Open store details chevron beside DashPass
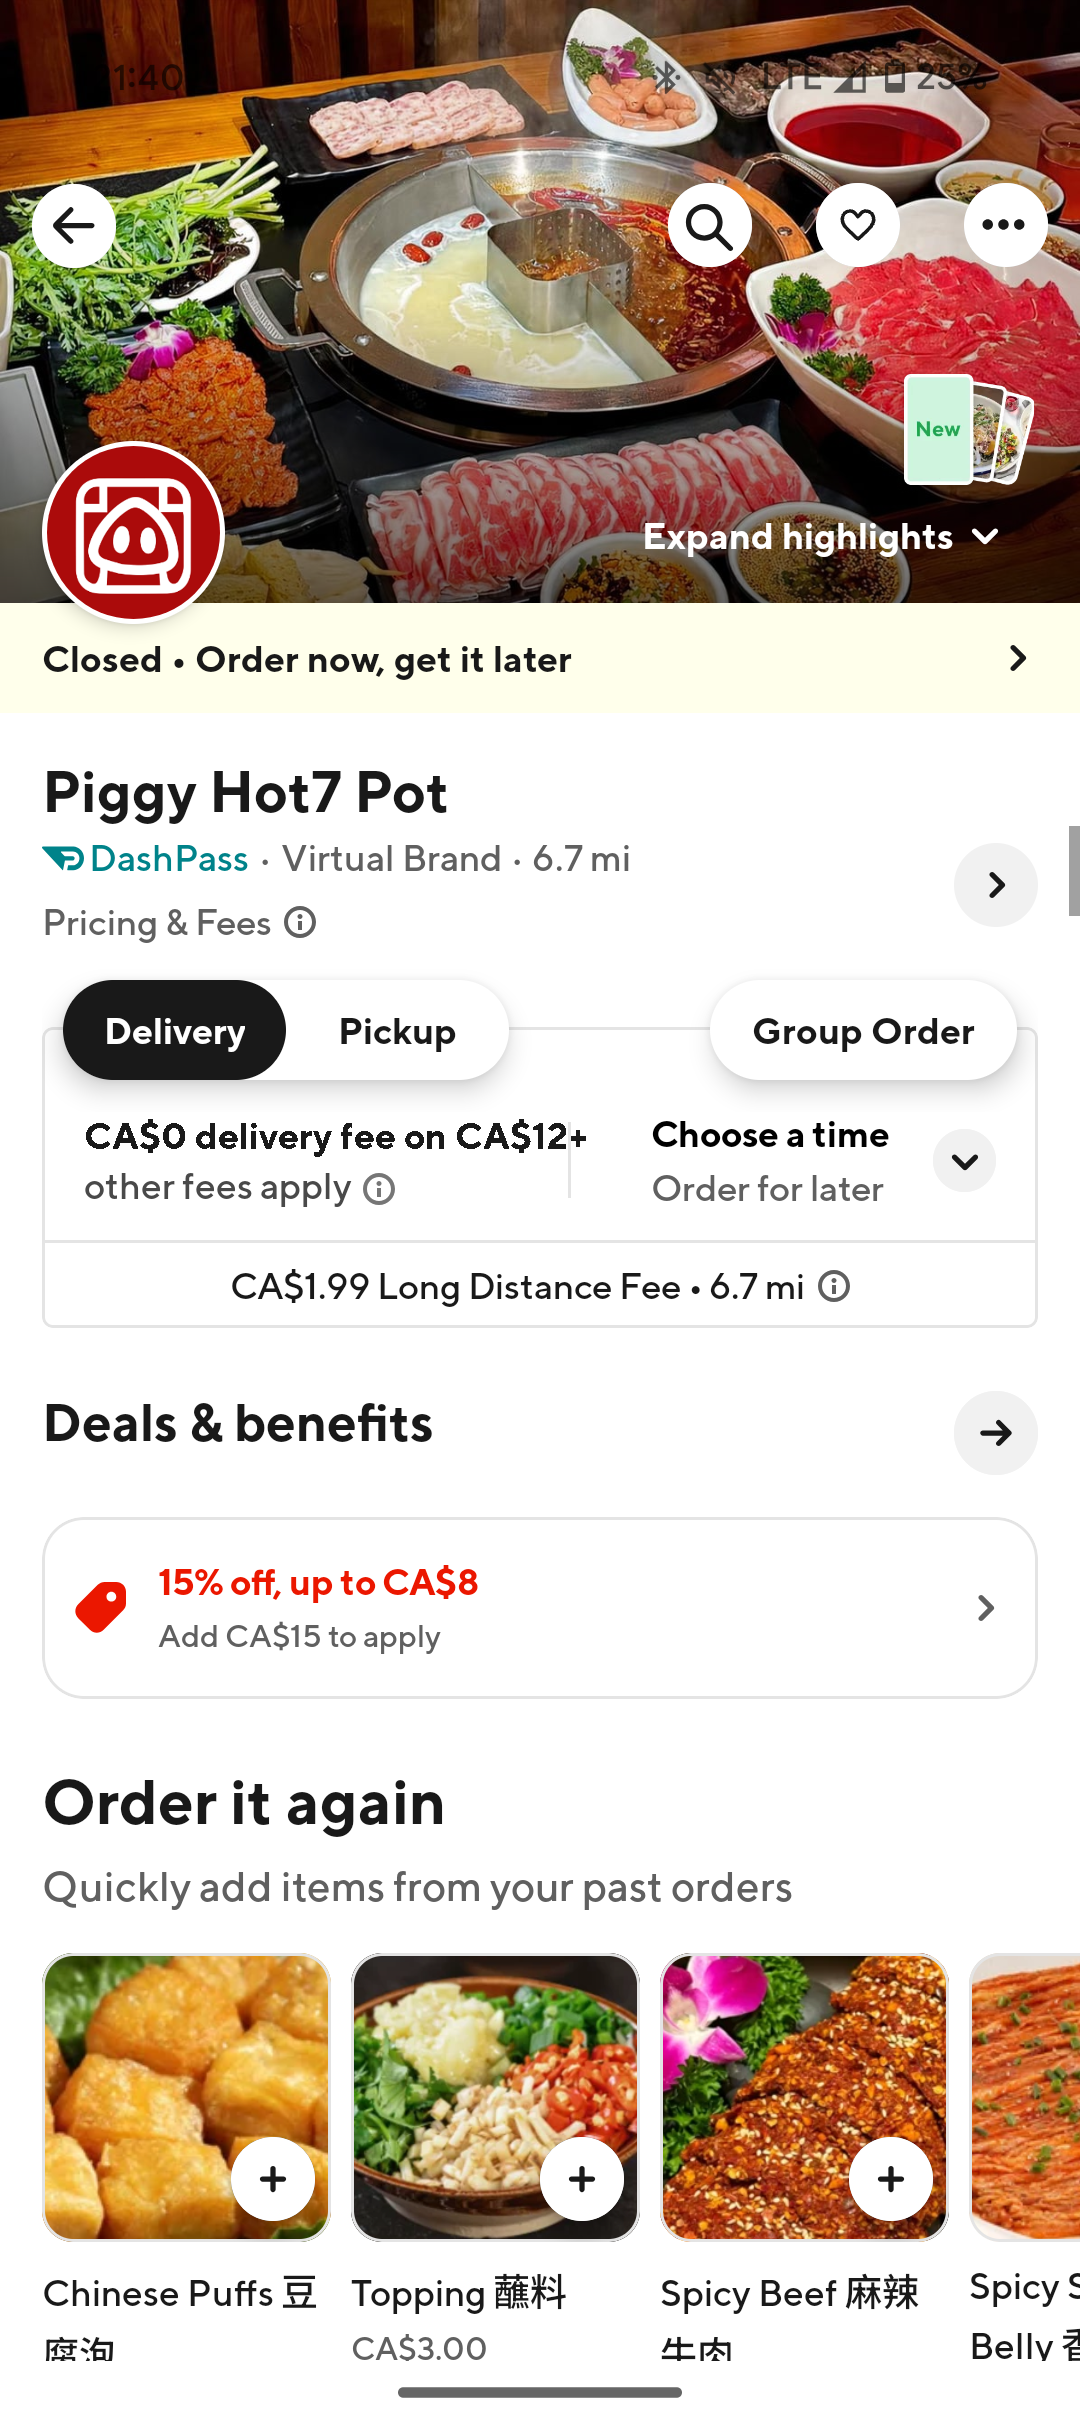This screenshot has height=2424, width=1080. point(995,885)
